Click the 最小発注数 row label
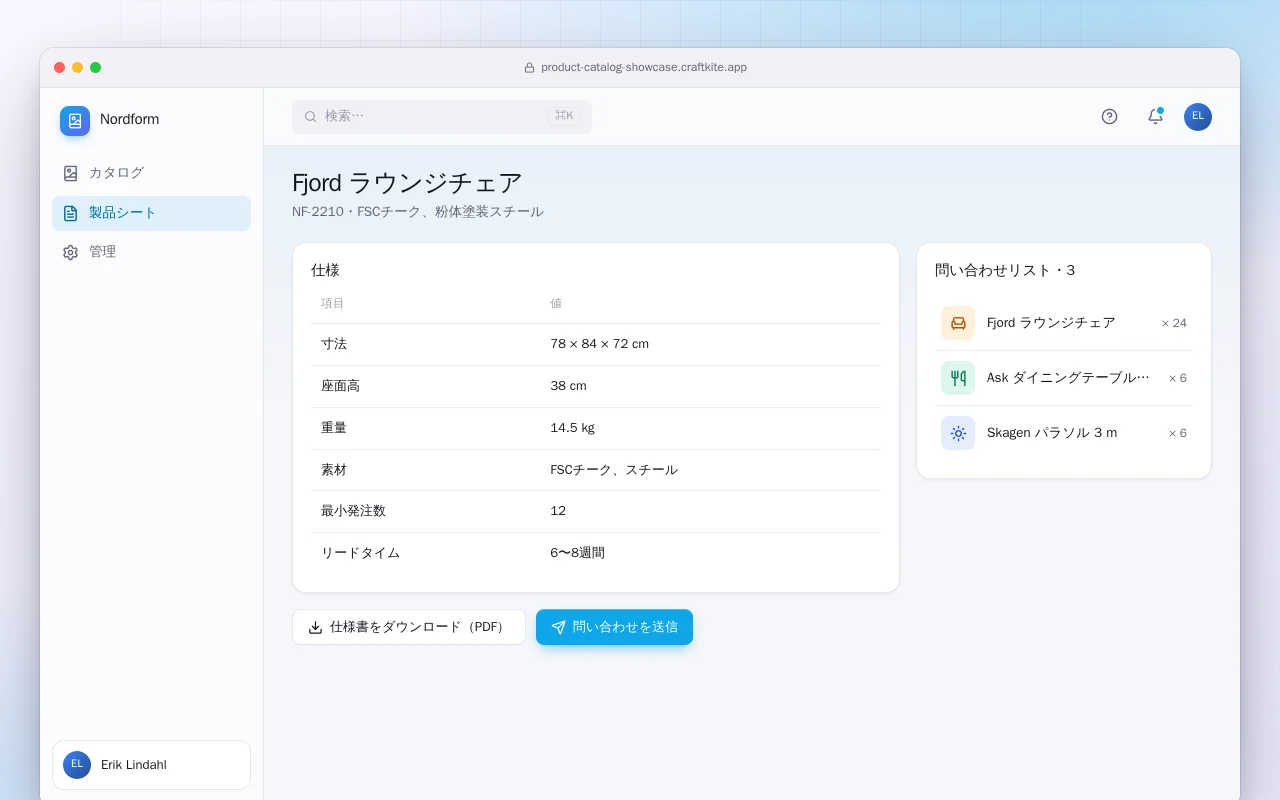 (353, 511)
